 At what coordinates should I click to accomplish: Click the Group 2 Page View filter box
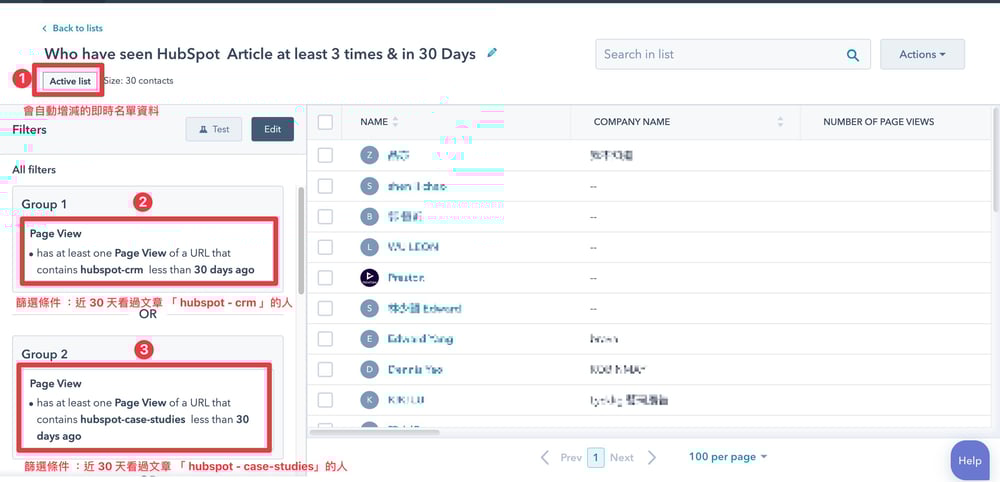tap(145, 407)
